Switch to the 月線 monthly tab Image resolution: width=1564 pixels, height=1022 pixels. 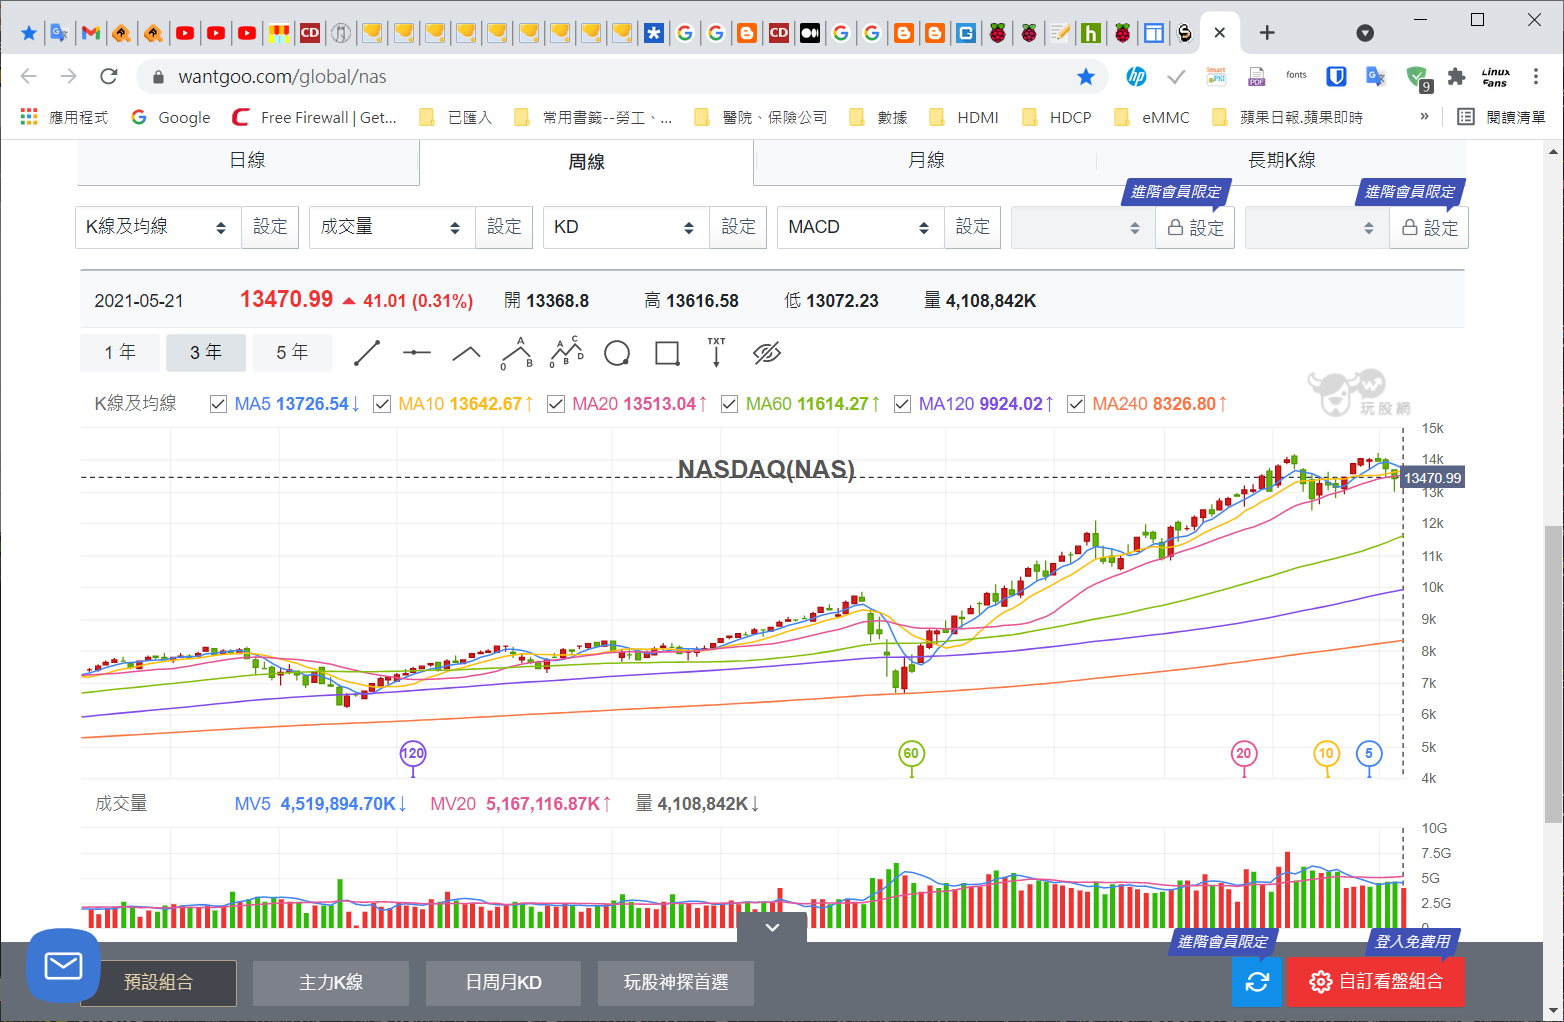coord(926,161)
